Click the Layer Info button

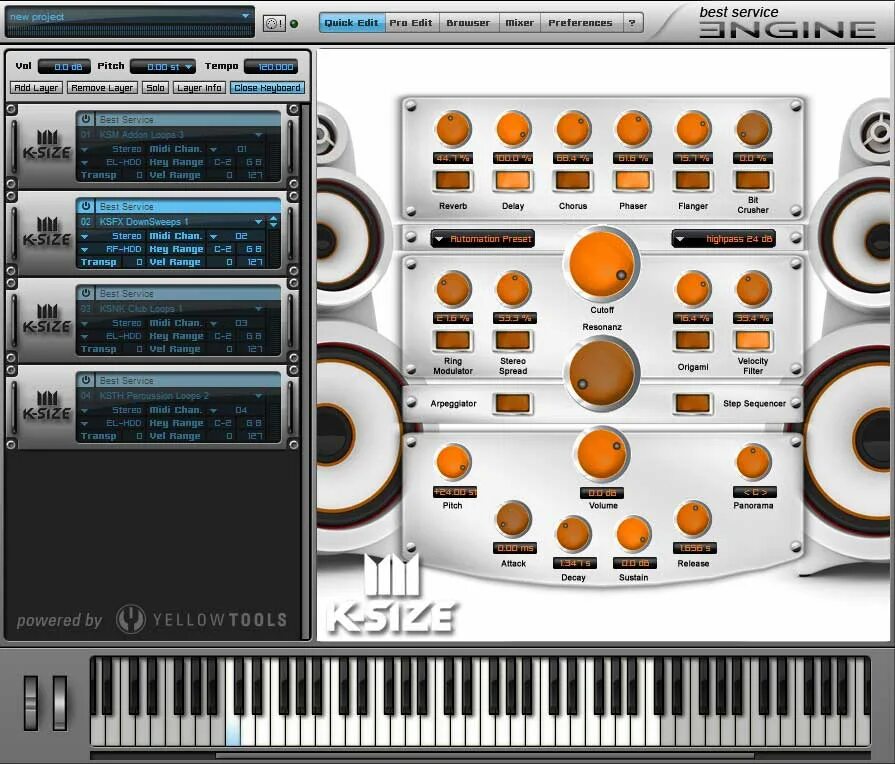[199, 87]
